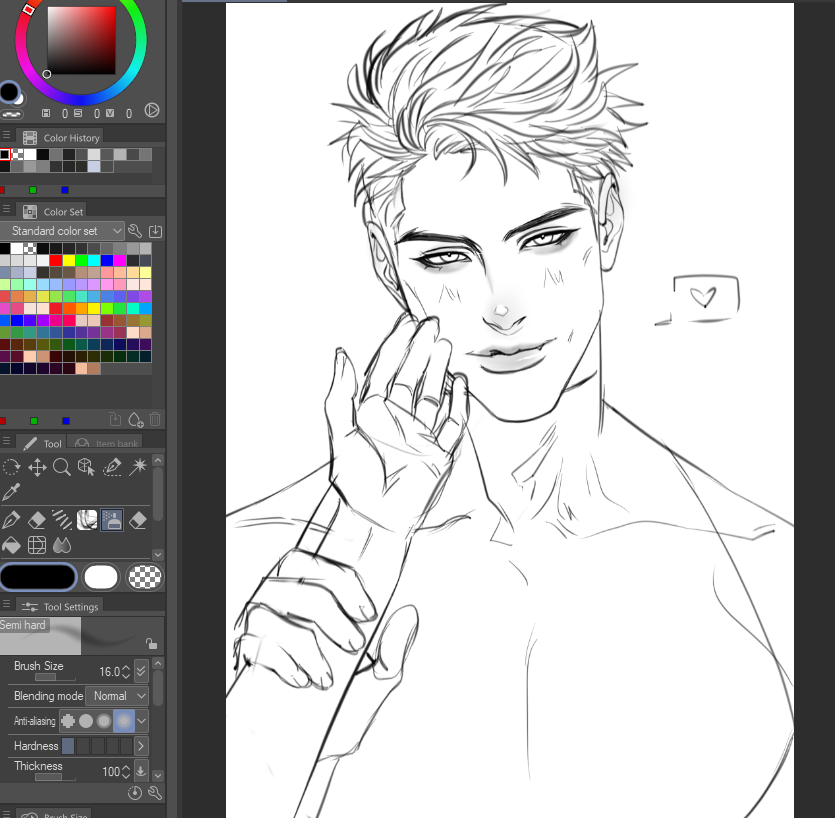Select the Move layer tool
This screenshot has width=835, height=818.
(x=37, y=468)
